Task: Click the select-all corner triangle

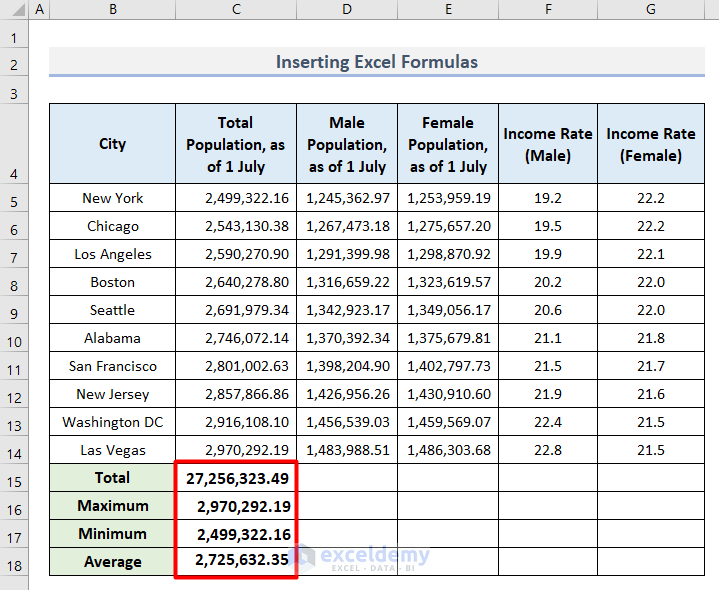Action: 14,10
